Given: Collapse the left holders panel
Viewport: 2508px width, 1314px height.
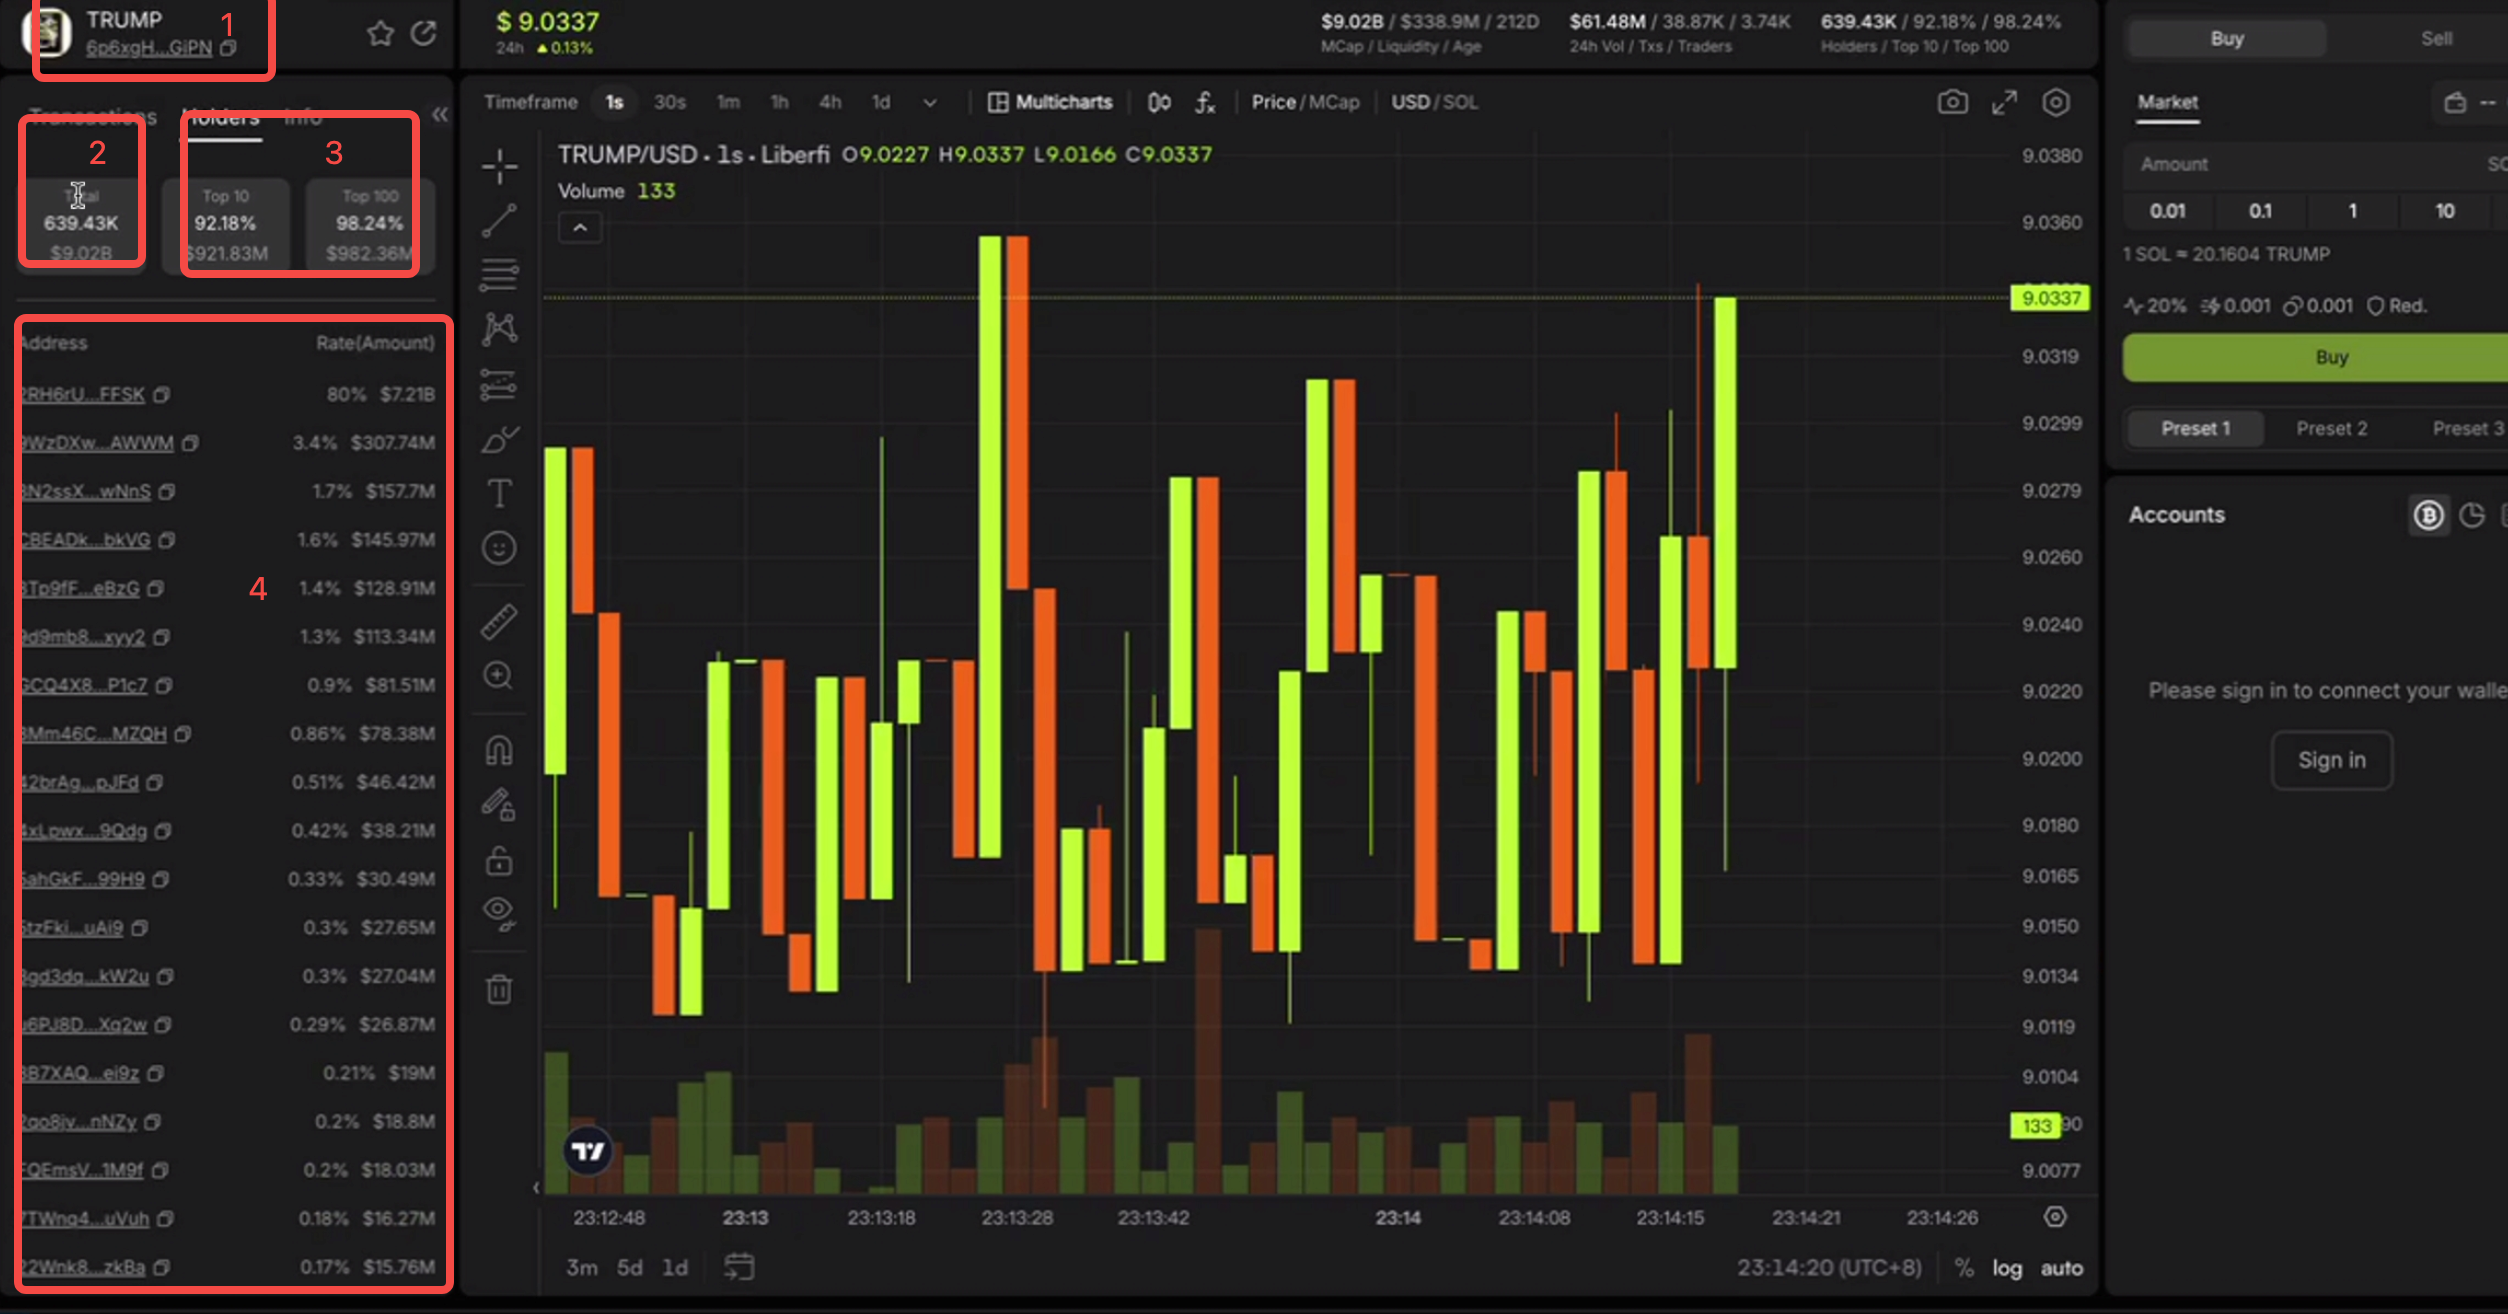Looking at the screenshot, I should click(440, 114).
